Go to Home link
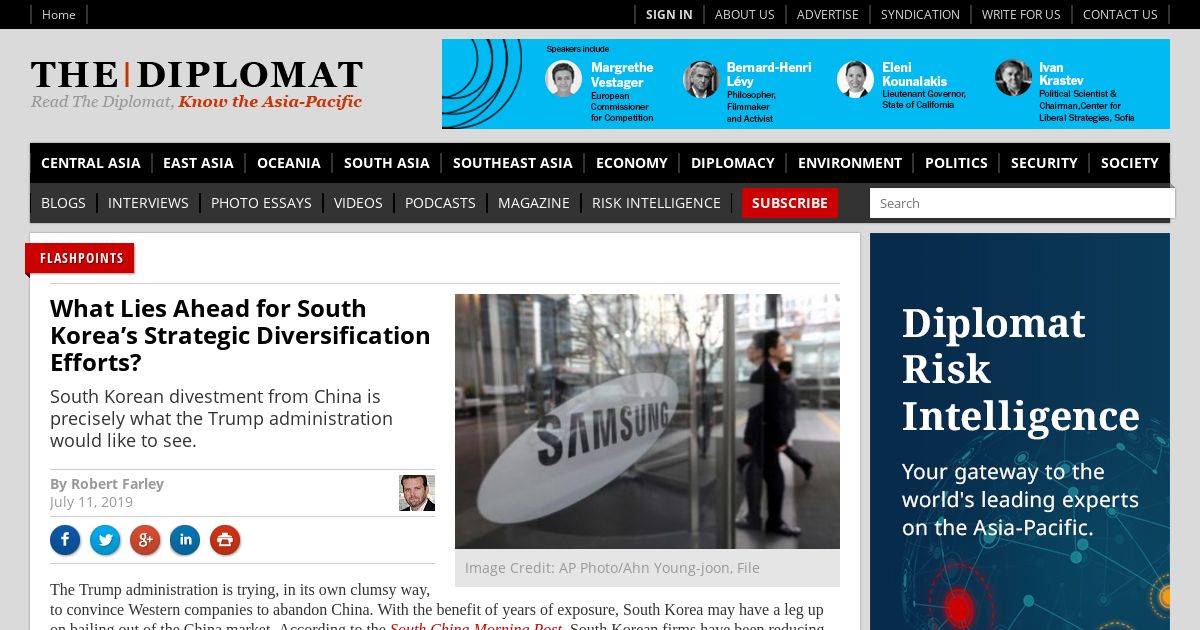This screenshot has height=630, width=1200. click(59, 14)
